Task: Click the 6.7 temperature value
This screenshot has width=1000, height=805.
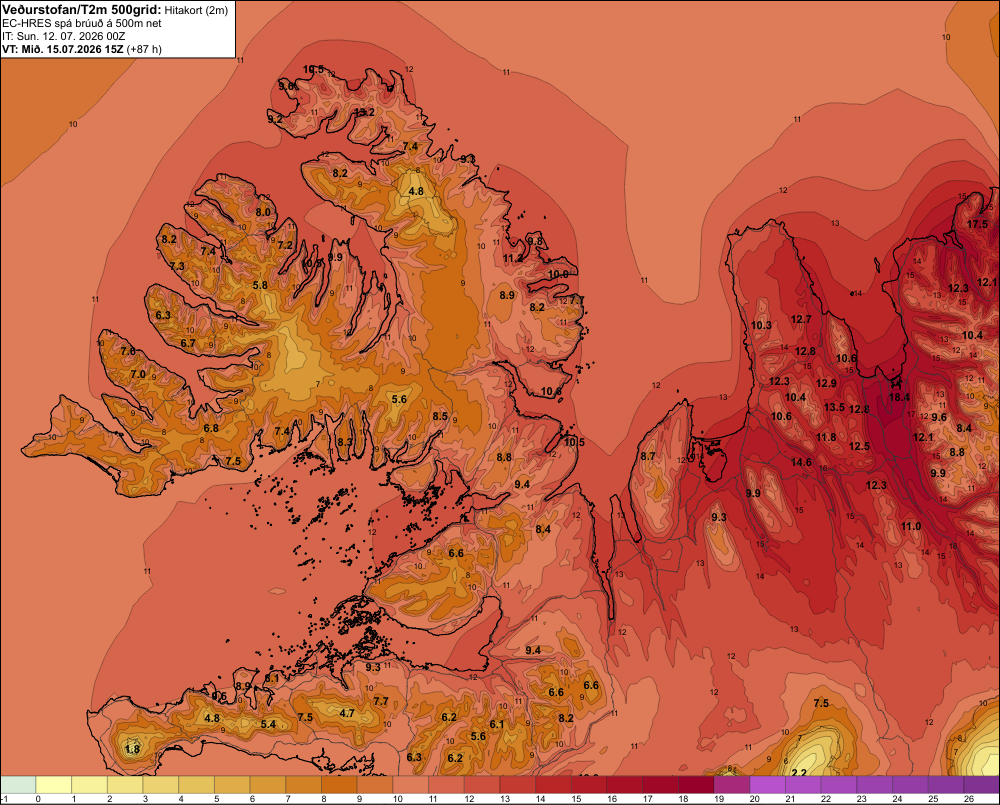Action: click(188, 343)
